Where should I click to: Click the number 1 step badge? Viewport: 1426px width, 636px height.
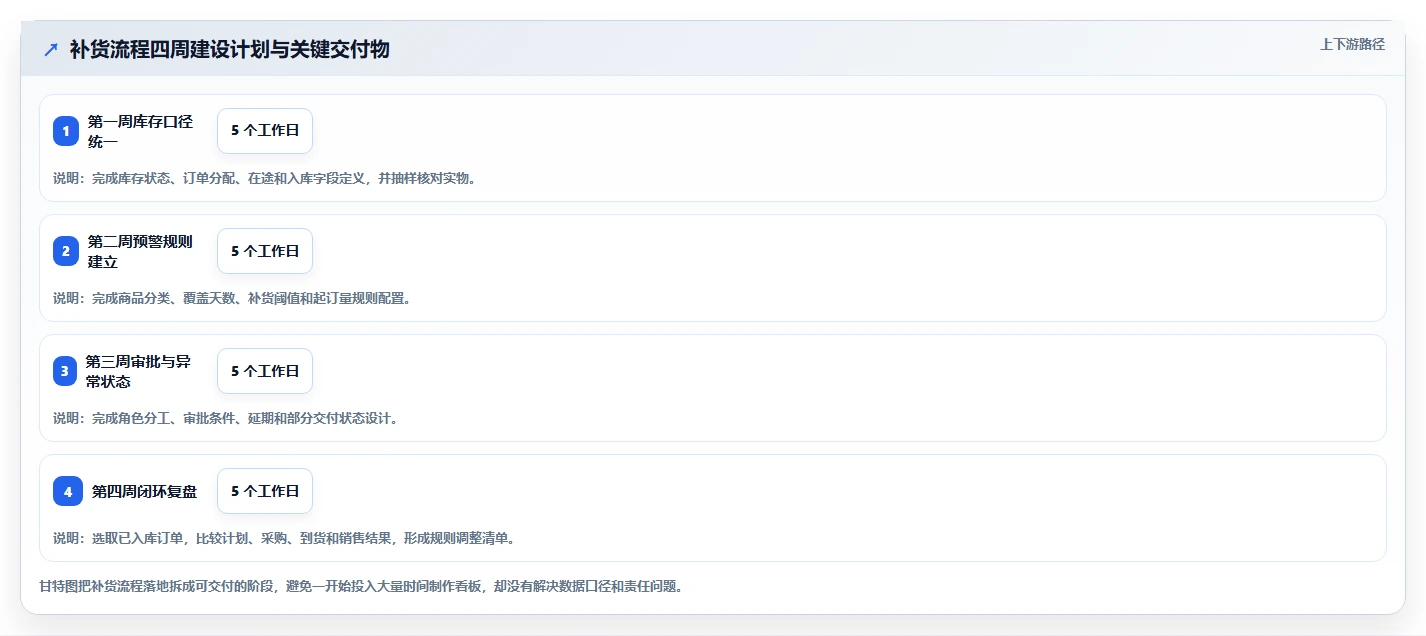[x=66, y=131]
